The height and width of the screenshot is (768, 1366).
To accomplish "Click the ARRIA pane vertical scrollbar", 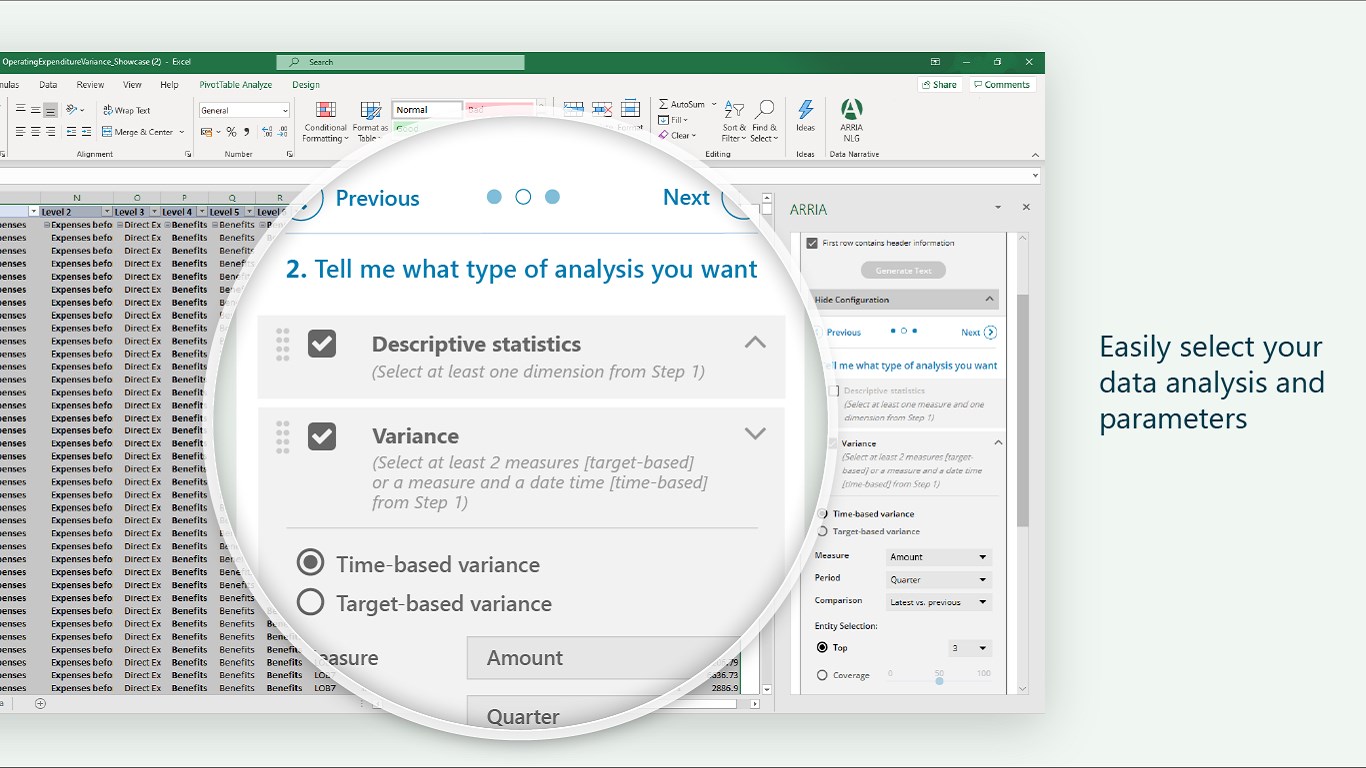I will pos(1022,410).
